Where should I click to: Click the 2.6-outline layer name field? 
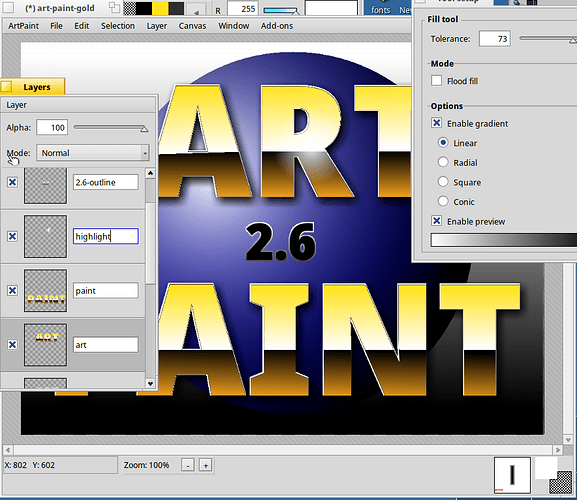coord(106,182)
